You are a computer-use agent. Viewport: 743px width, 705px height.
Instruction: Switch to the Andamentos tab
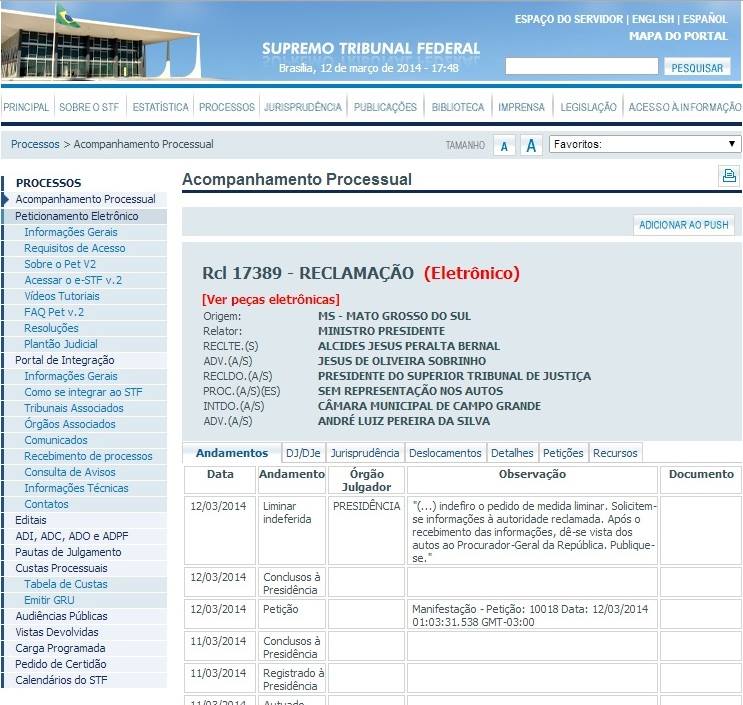[x=232, y=453]
